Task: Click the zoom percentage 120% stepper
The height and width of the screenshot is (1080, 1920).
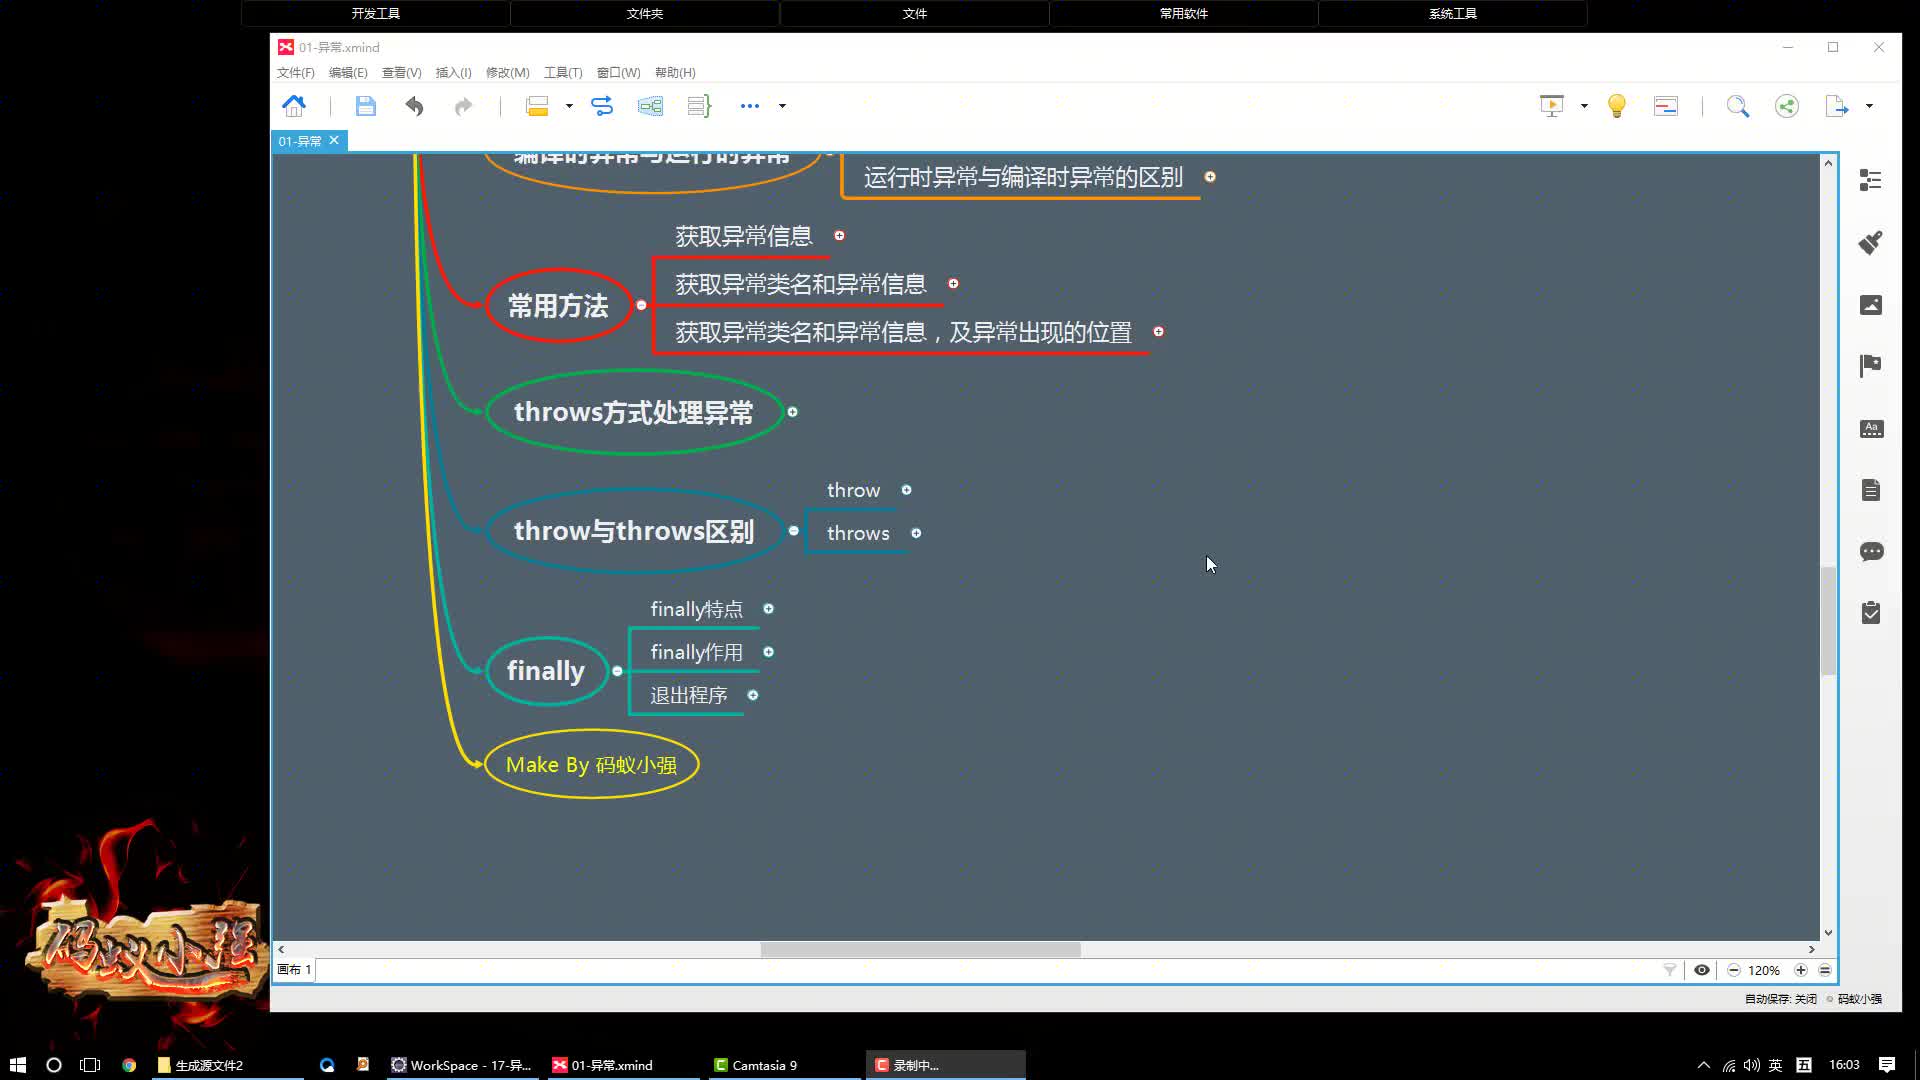Action: pos(1766,969)
